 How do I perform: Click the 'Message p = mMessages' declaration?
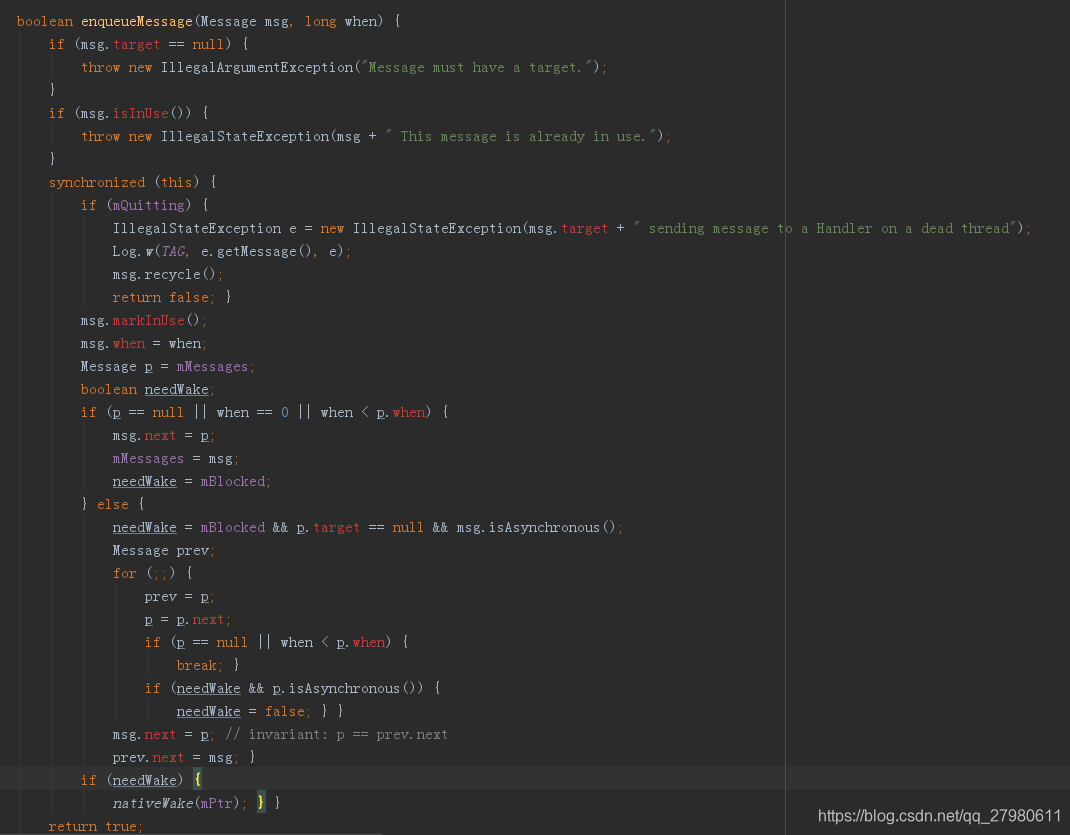click(x=167, y=367)
